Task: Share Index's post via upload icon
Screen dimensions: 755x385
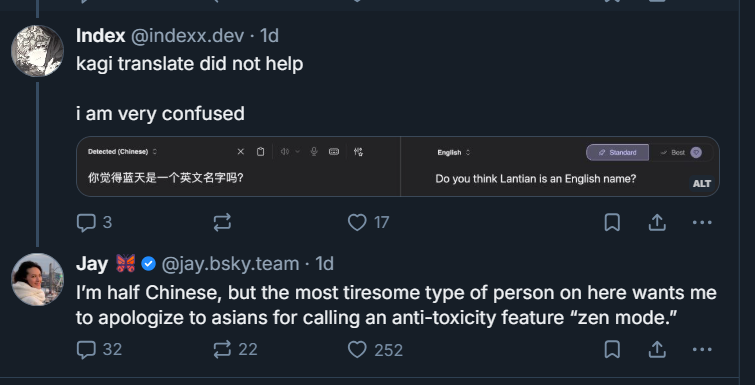Action: point(657,222)
